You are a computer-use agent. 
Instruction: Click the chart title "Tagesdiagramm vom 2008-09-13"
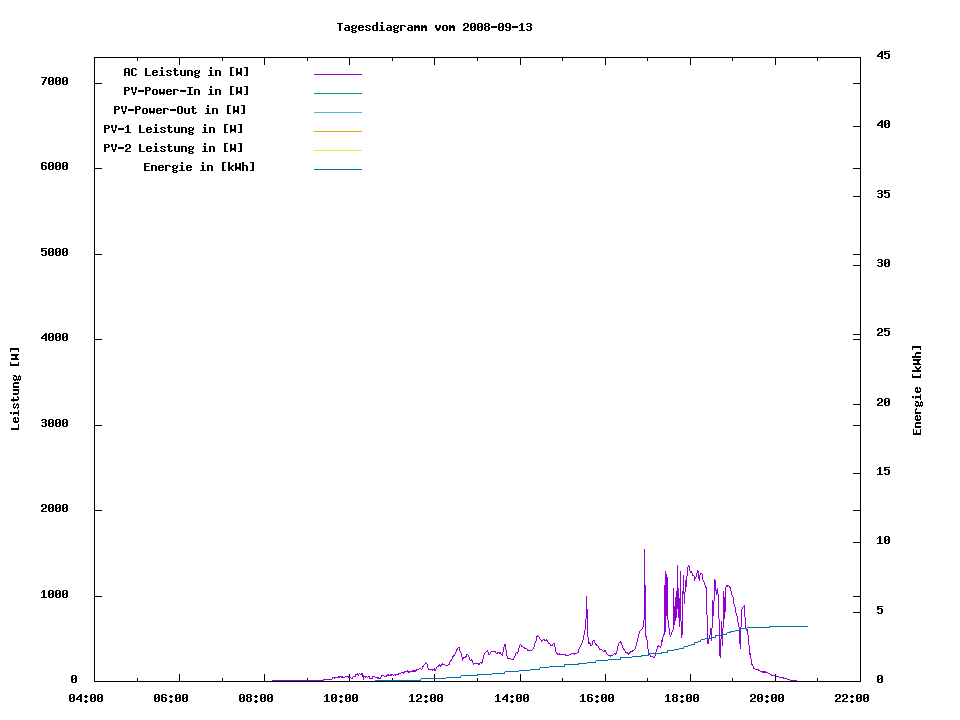click(x=434, y=27)
